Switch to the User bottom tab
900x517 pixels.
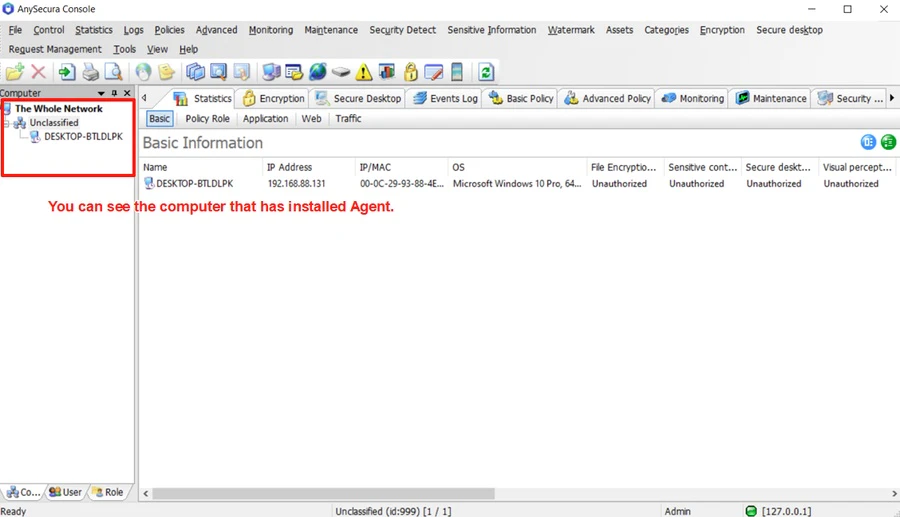point(65,492)
